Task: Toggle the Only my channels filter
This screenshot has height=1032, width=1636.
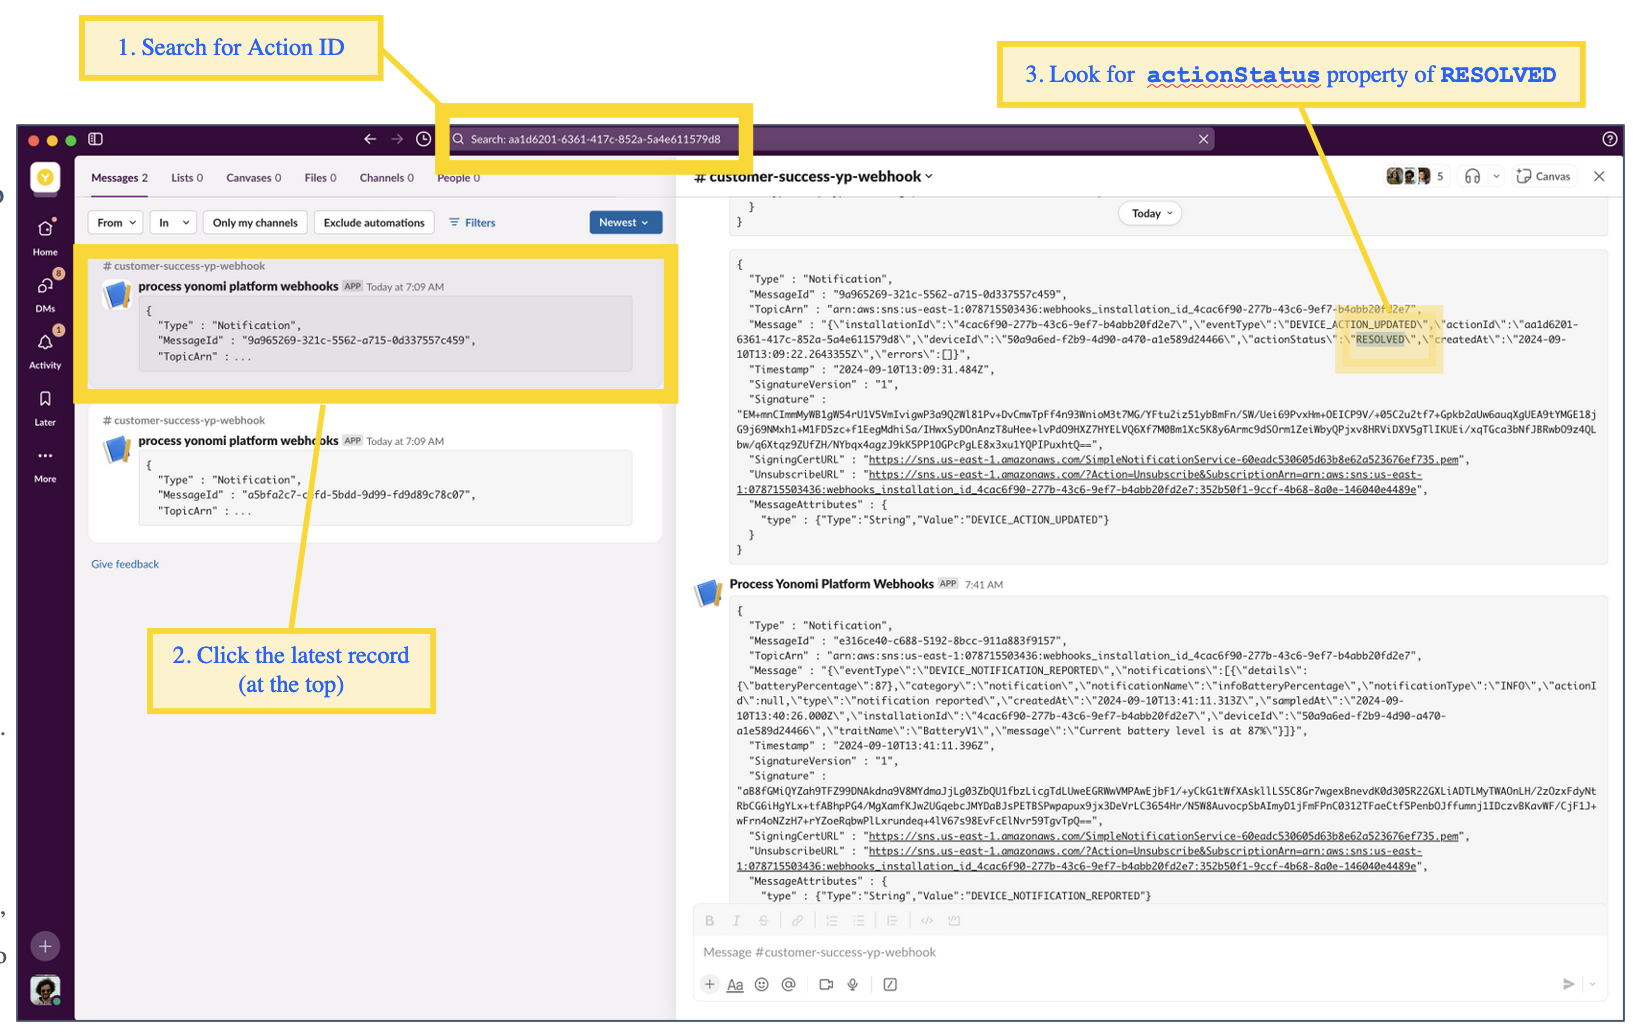Action: [x=255, y=223]
